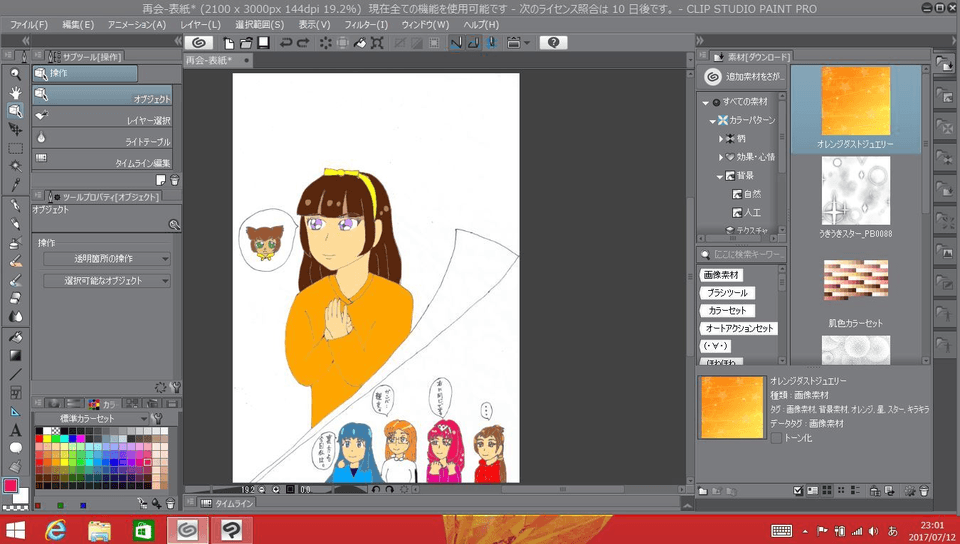Select the Zoom magnifier tool
Viewport: 960px width, 544px height.
15,74
